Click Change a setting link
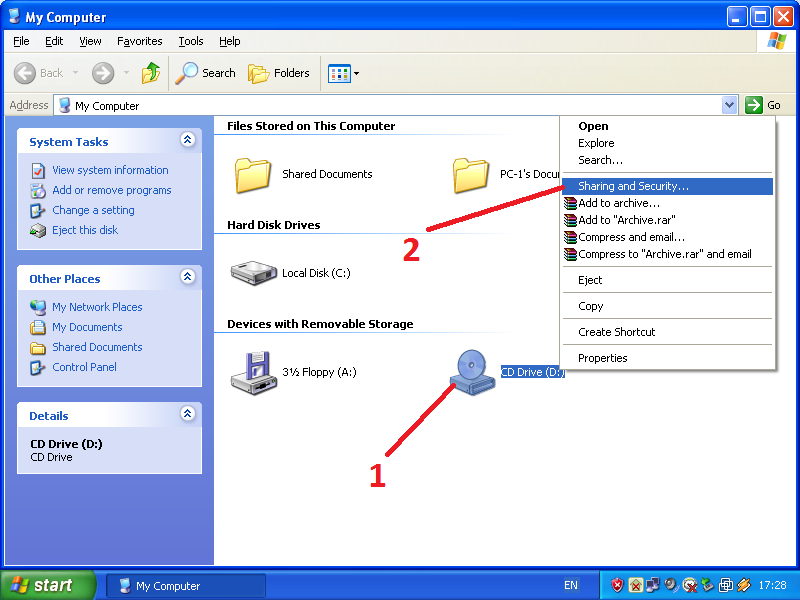Screen dimensions: 800x600 click(93, 210)
